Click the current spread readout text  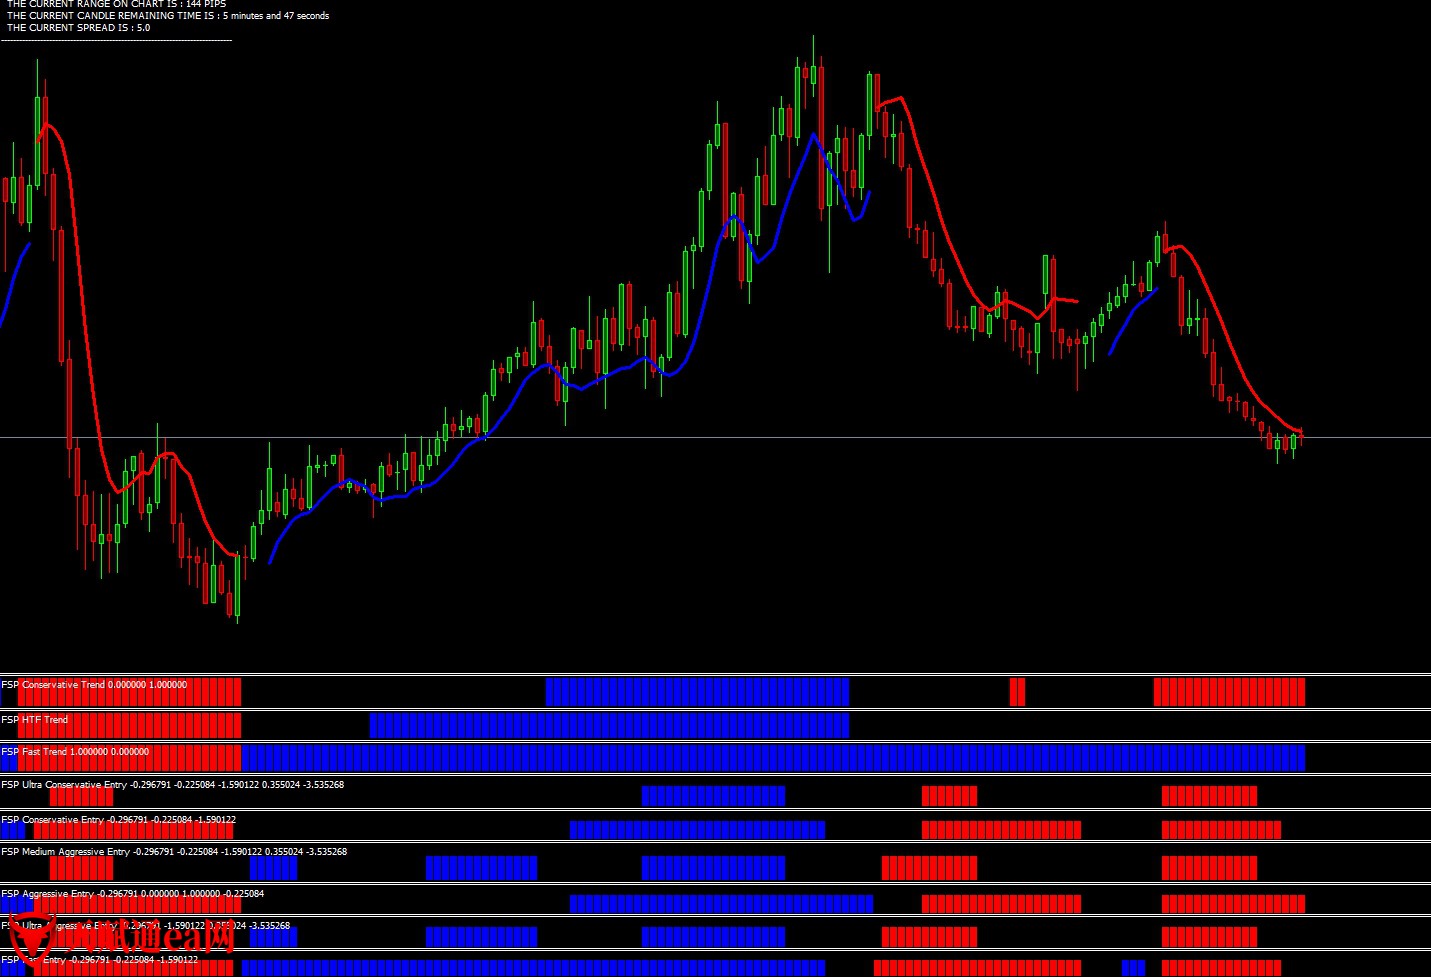tap(78, 28)
